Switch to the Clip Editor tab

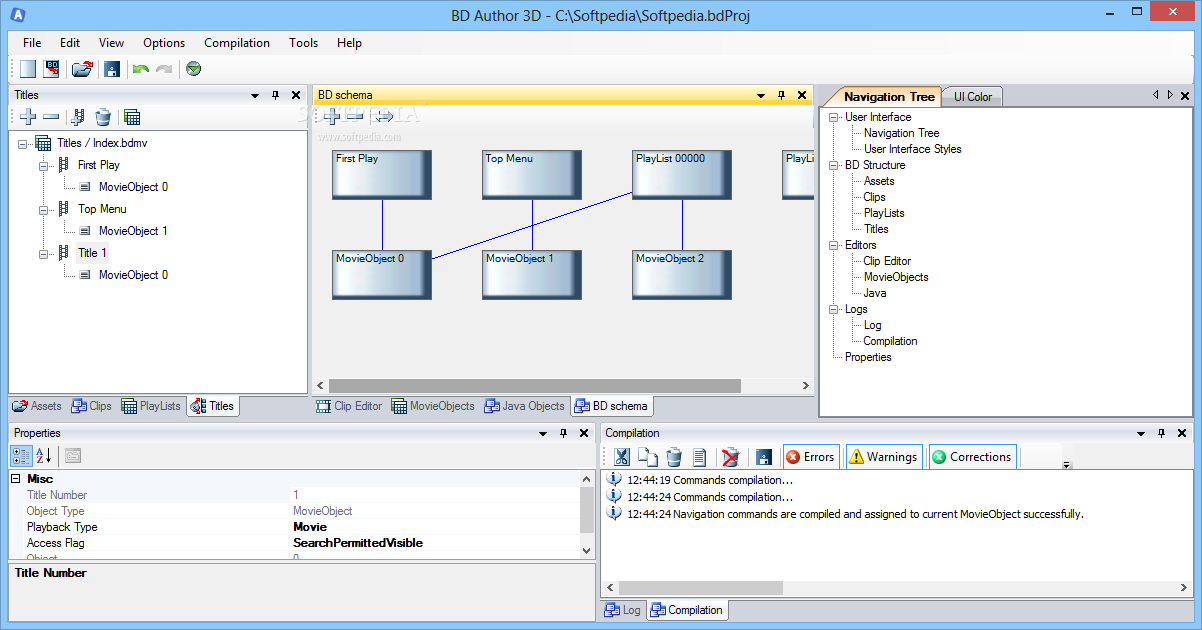(349, 406)
